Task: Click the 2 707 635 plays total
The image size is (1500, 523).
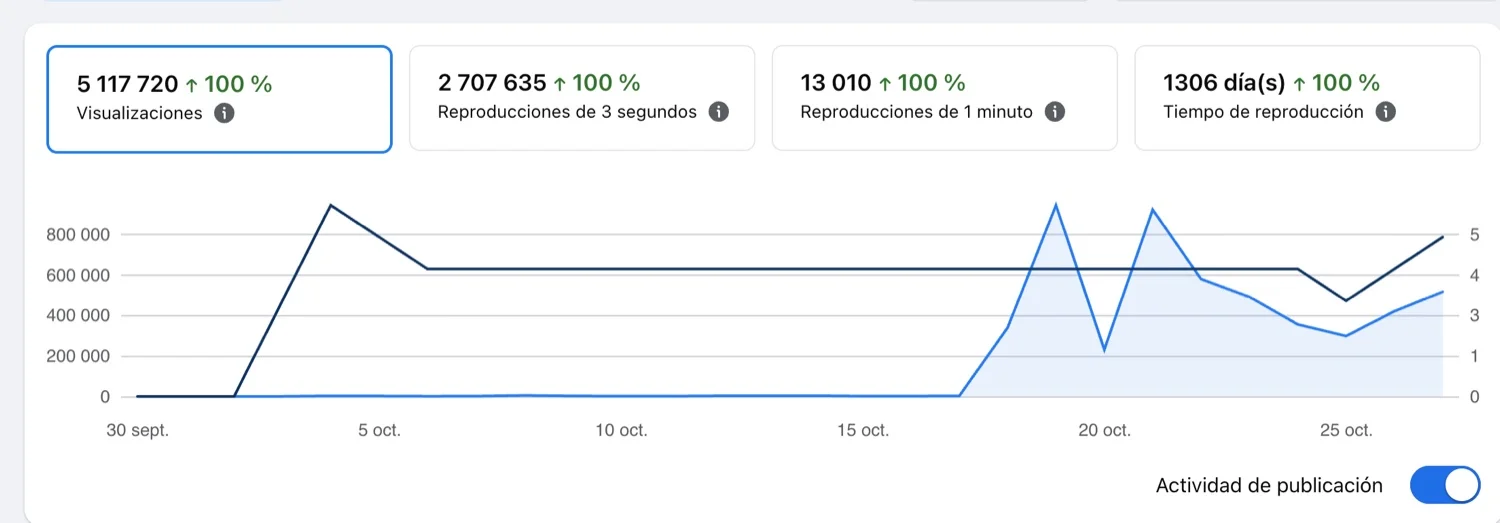Action: tap(492, 82)
